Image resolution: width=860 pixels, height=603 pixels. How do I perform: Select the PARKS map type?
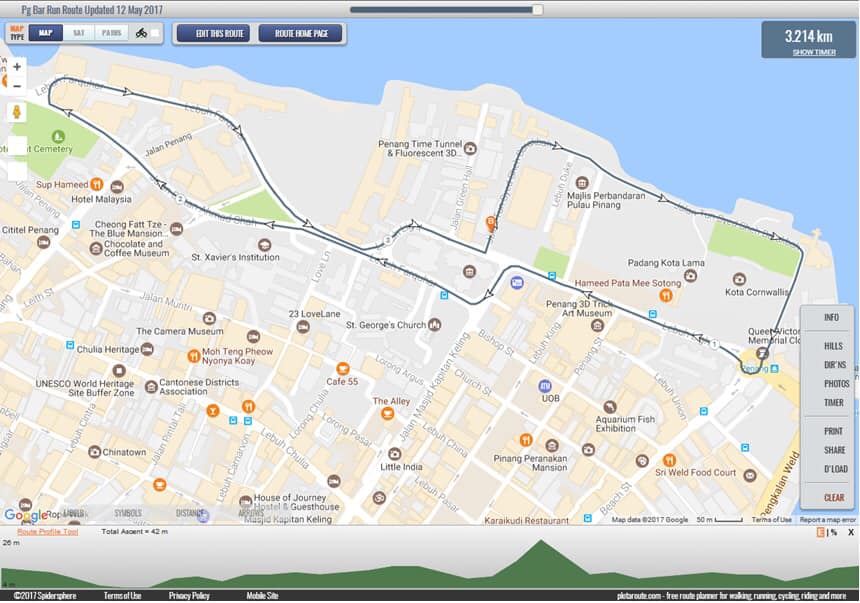111,33
